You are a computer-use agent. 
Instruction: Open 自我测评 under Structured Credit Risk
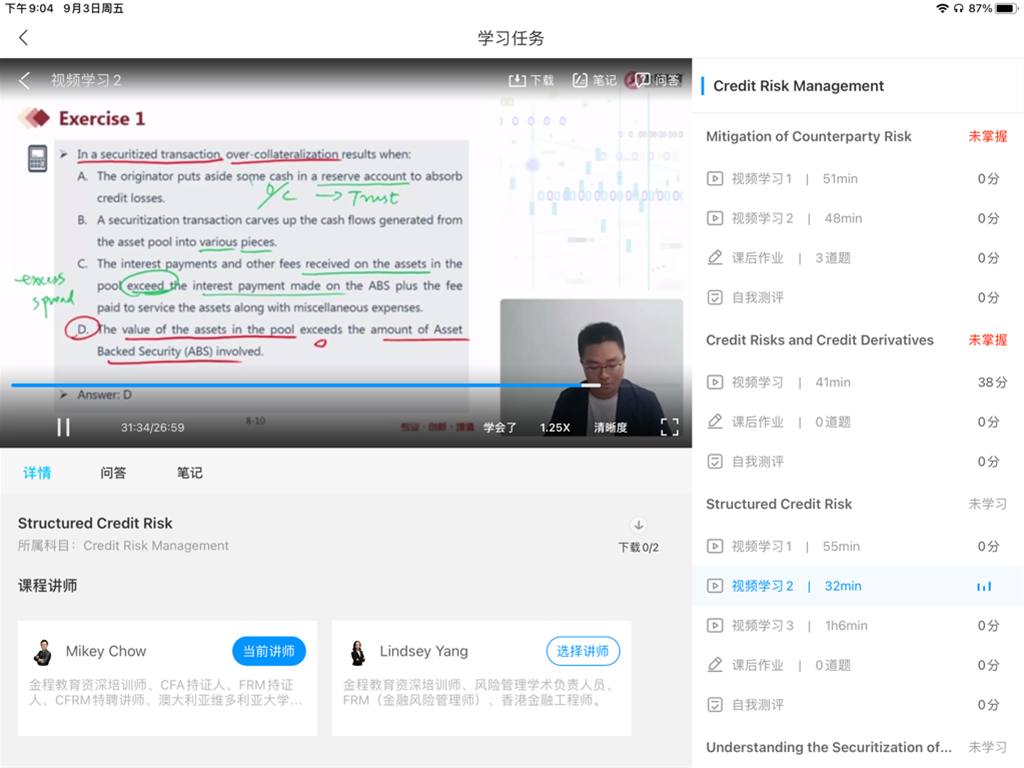pyautogui.click(x=857, y=705)
